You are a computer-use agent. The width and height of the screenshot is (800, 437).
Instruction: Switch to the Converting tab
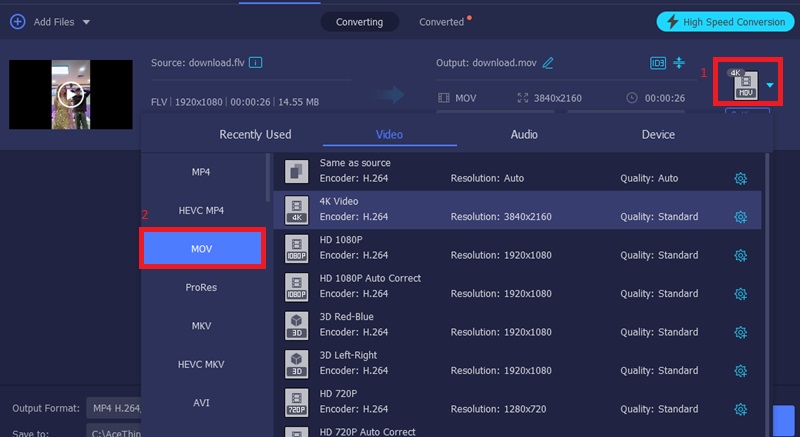(359, 22)
